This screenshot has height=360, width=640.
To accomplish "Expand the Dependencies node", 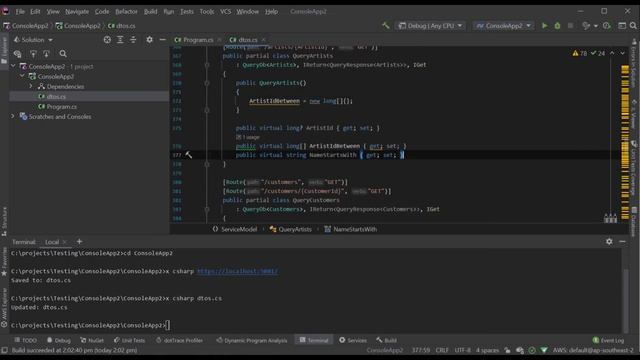I will 31,86.
